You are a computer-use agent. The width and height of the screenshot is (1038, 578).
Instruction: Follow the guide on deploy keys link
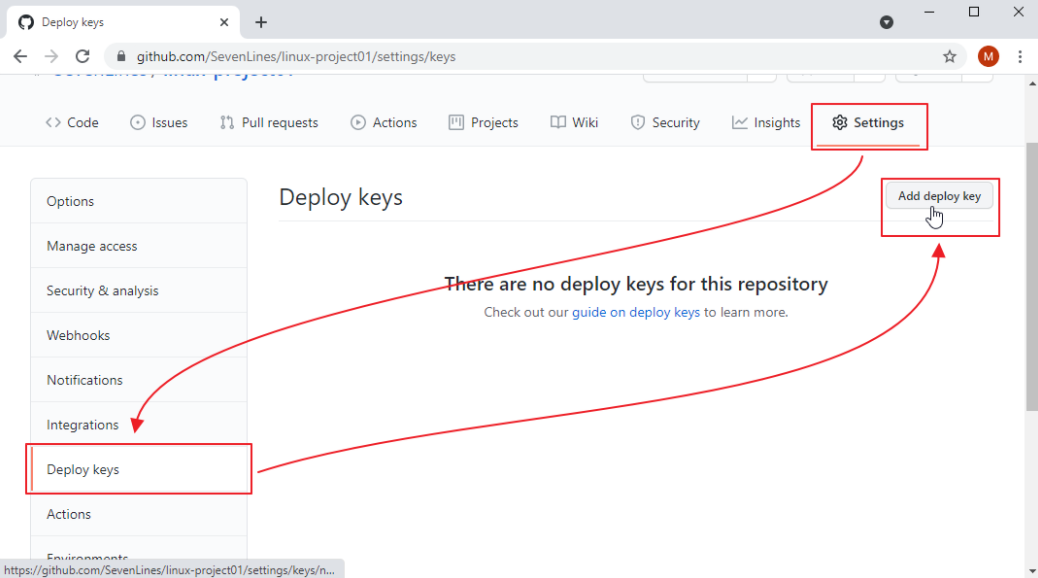coord(636,312)
